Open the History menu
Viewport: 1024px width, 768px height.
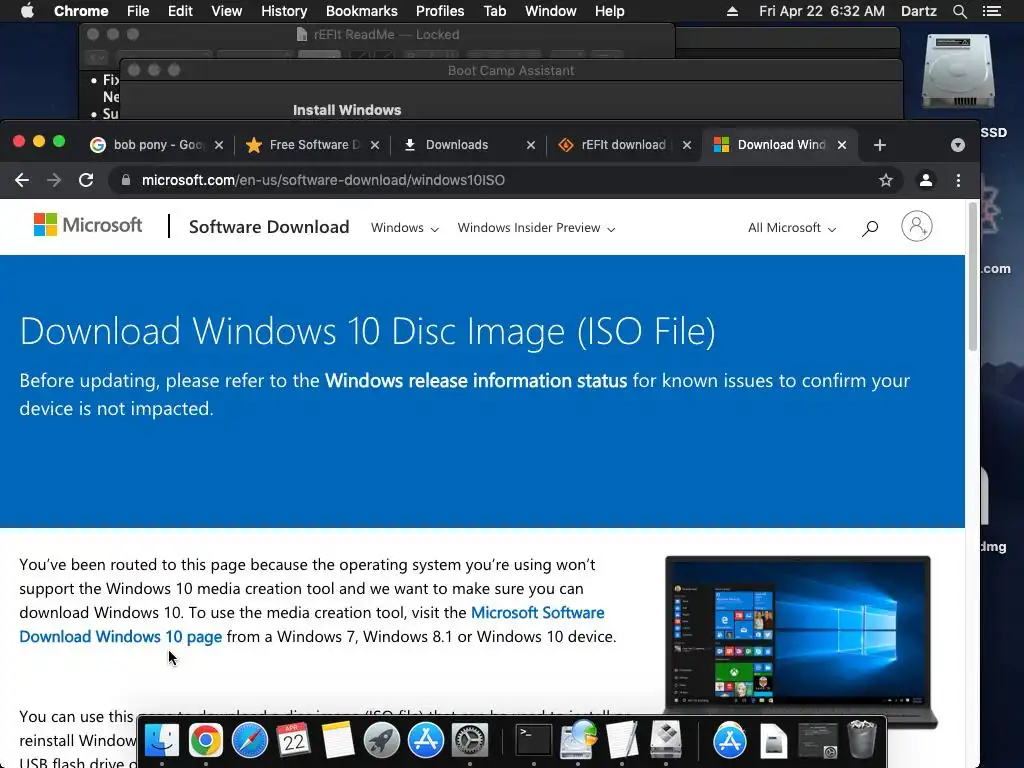point(284,11)
